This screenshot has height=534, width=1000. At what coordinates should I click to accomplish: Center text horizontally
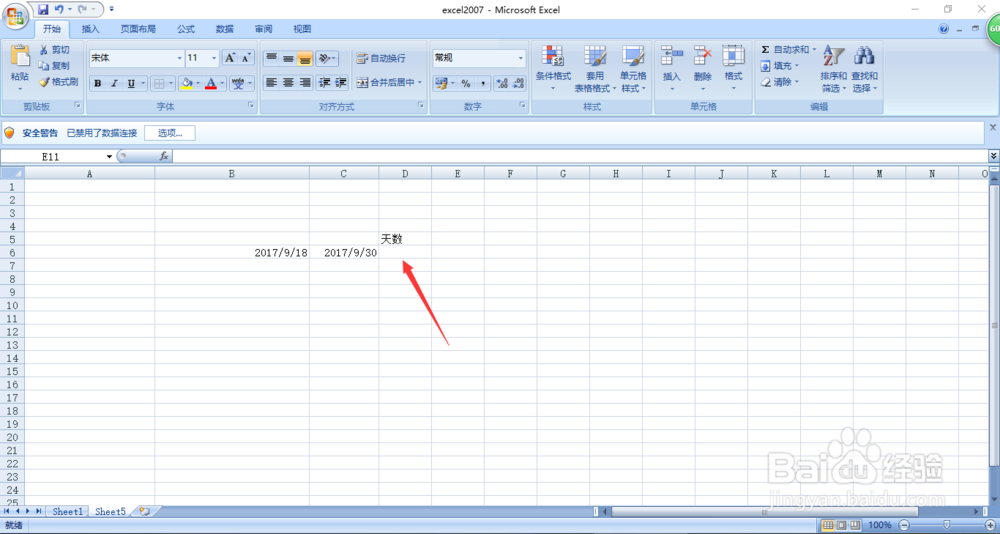point(288,82)
